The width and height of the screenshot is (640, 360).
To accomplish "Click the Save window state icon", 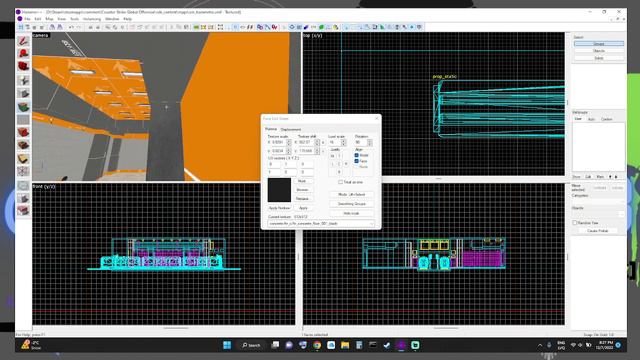I will click(60, 27).
